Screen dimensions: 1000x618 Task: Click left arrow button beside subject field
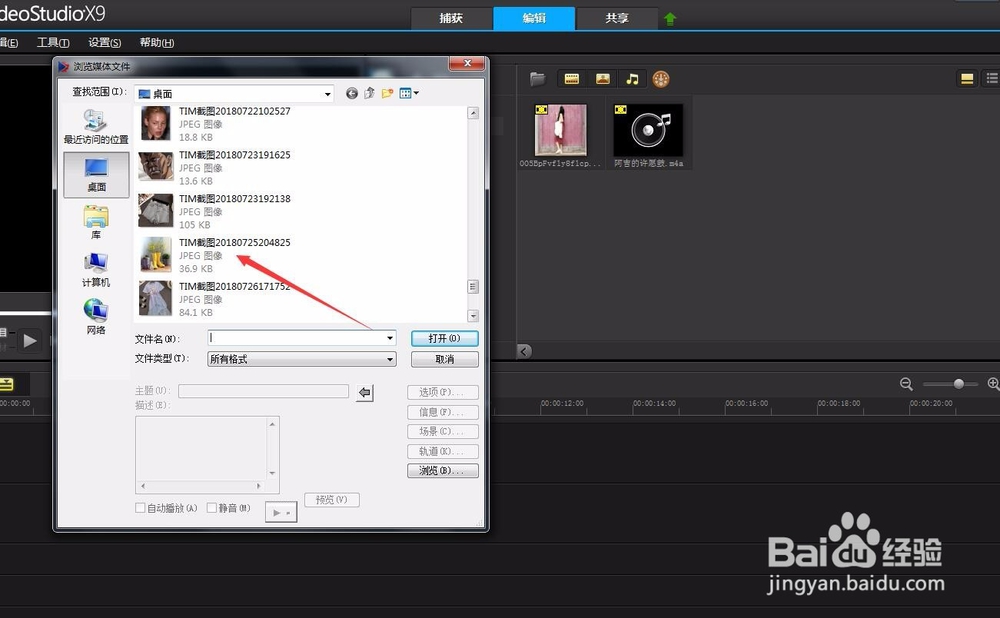pyautogui.click(x=365, y=392)
